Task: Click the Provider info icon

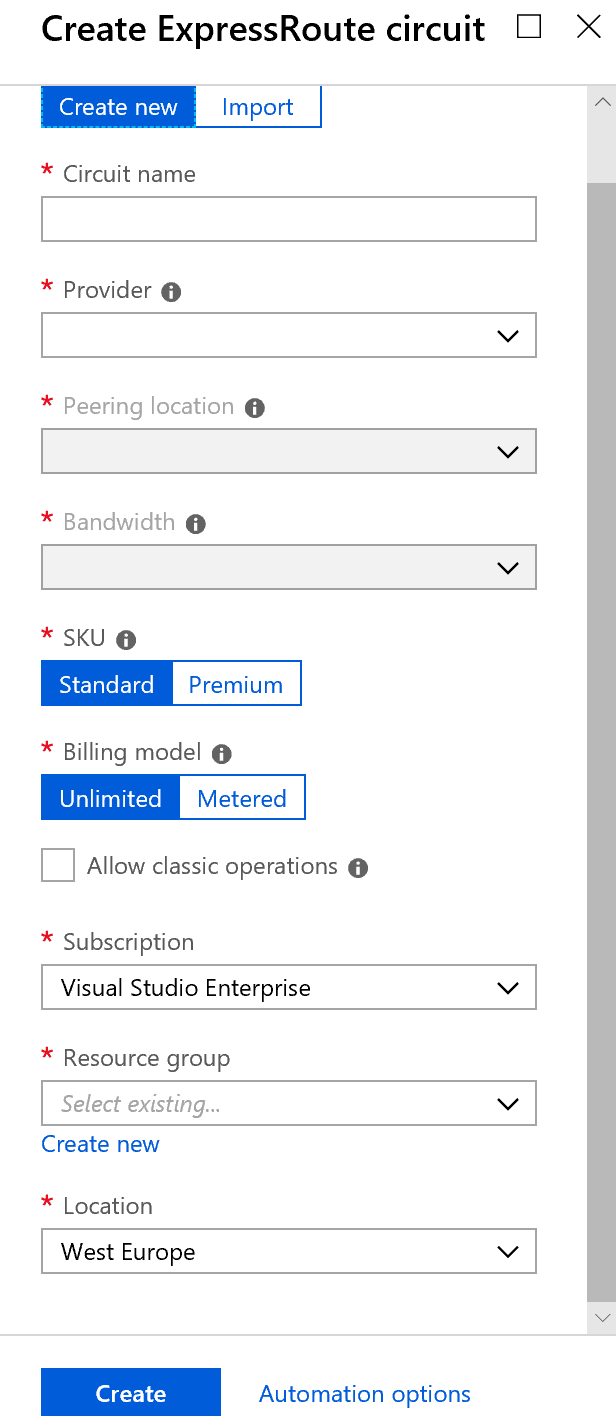Action: point(172,292)
